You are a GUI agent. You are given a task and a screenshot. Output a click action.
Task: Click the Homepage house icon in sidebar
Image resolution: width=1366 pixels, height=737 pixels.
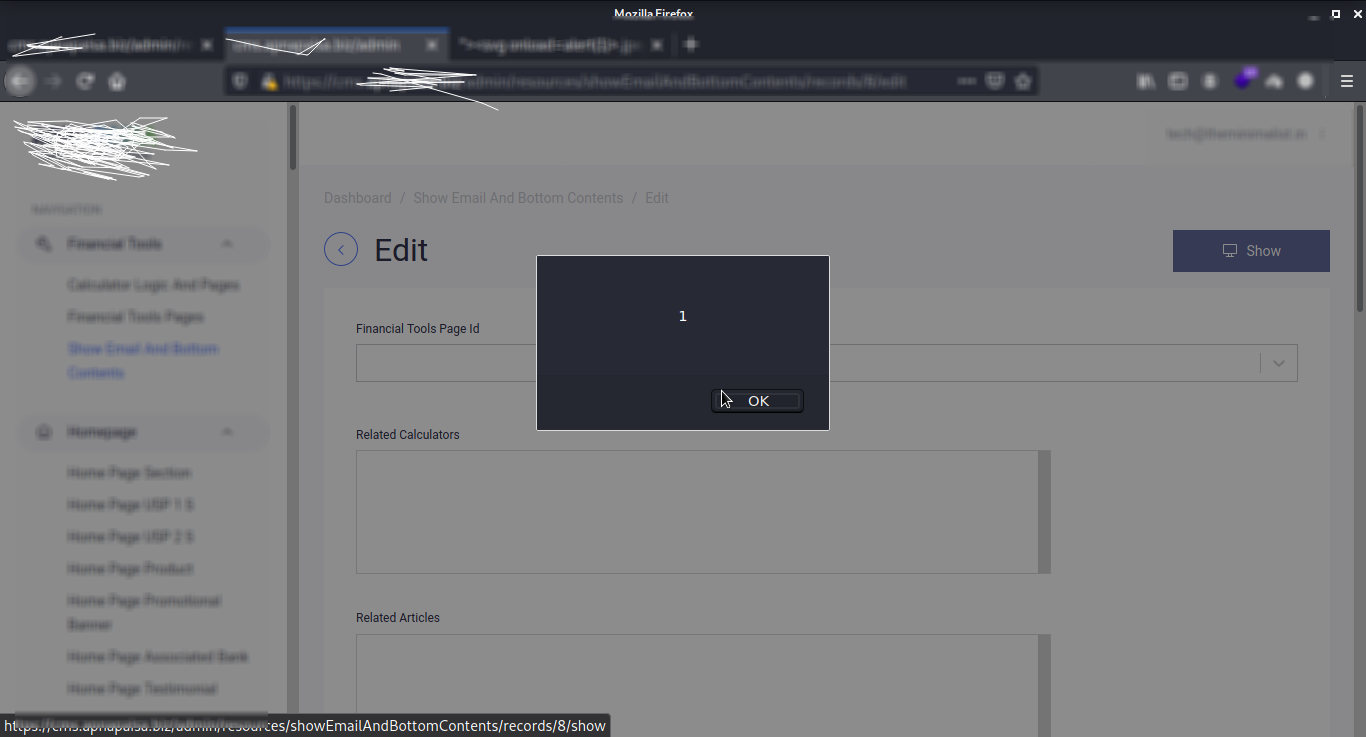[43, 432]
